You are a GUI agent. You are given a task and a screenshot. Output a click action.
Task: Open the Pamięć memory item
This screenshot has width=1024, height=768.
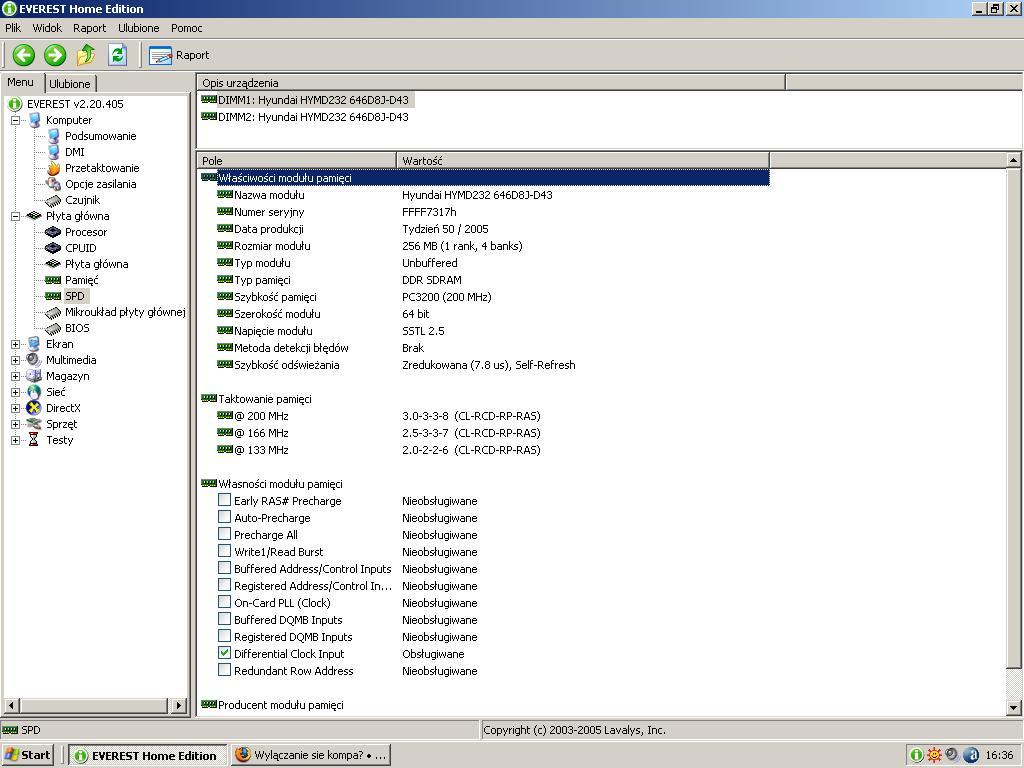click(82, 280)
